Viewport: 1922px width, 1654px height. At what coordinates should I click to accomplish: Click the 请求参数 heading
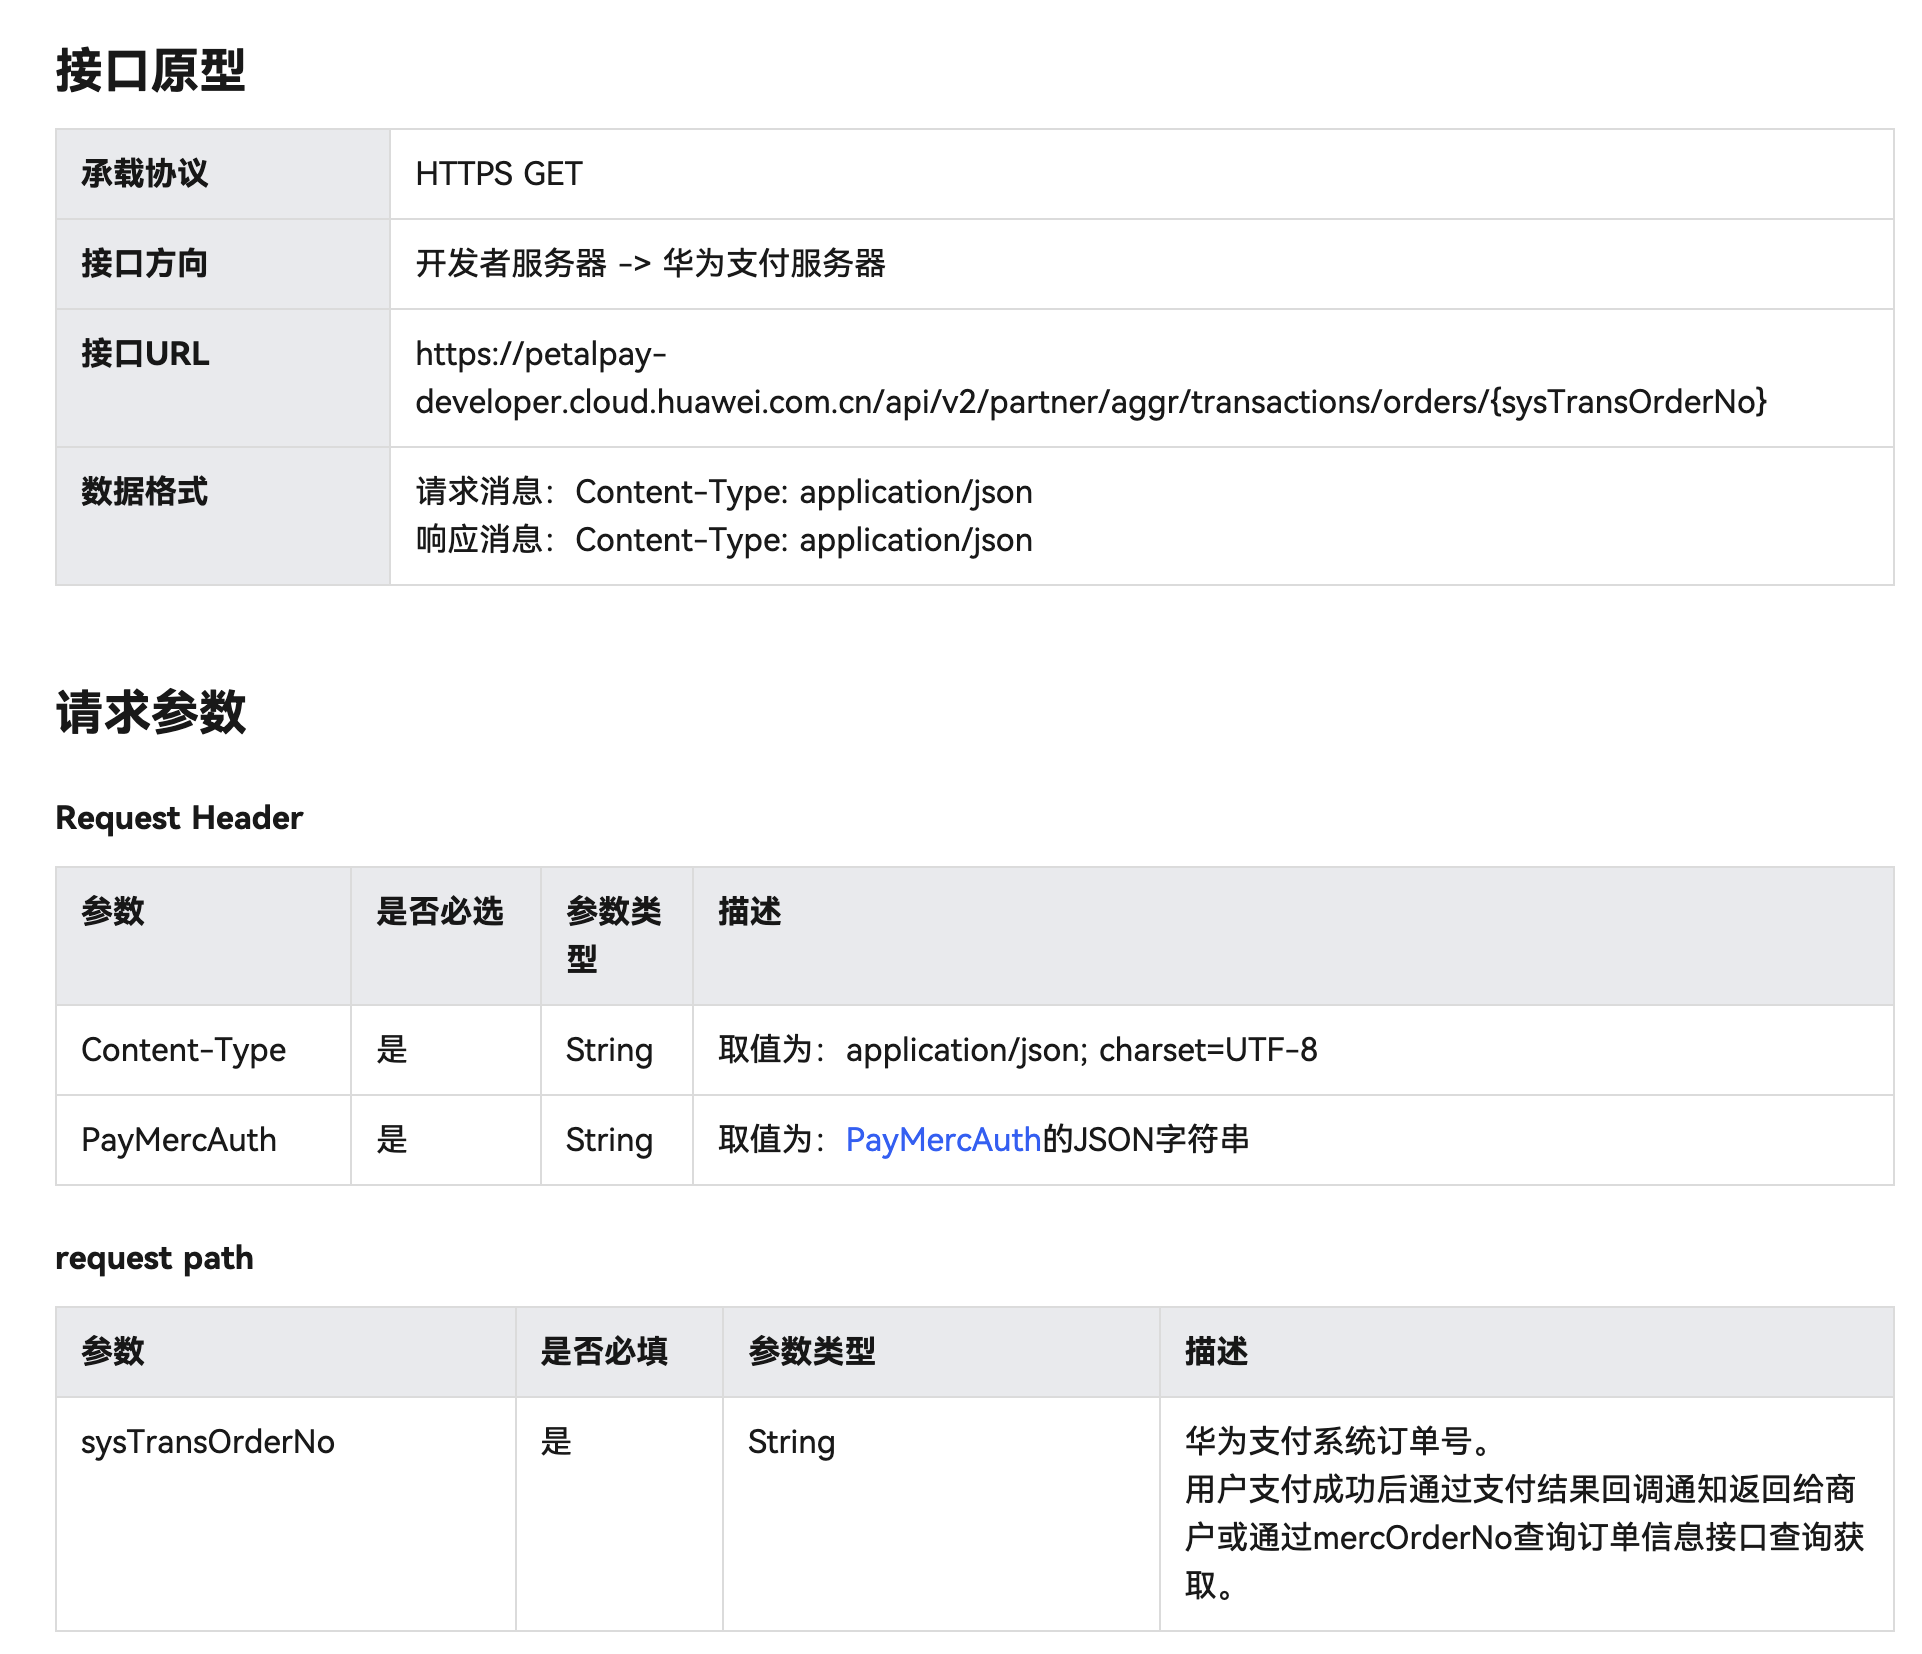tap(150, 712)
